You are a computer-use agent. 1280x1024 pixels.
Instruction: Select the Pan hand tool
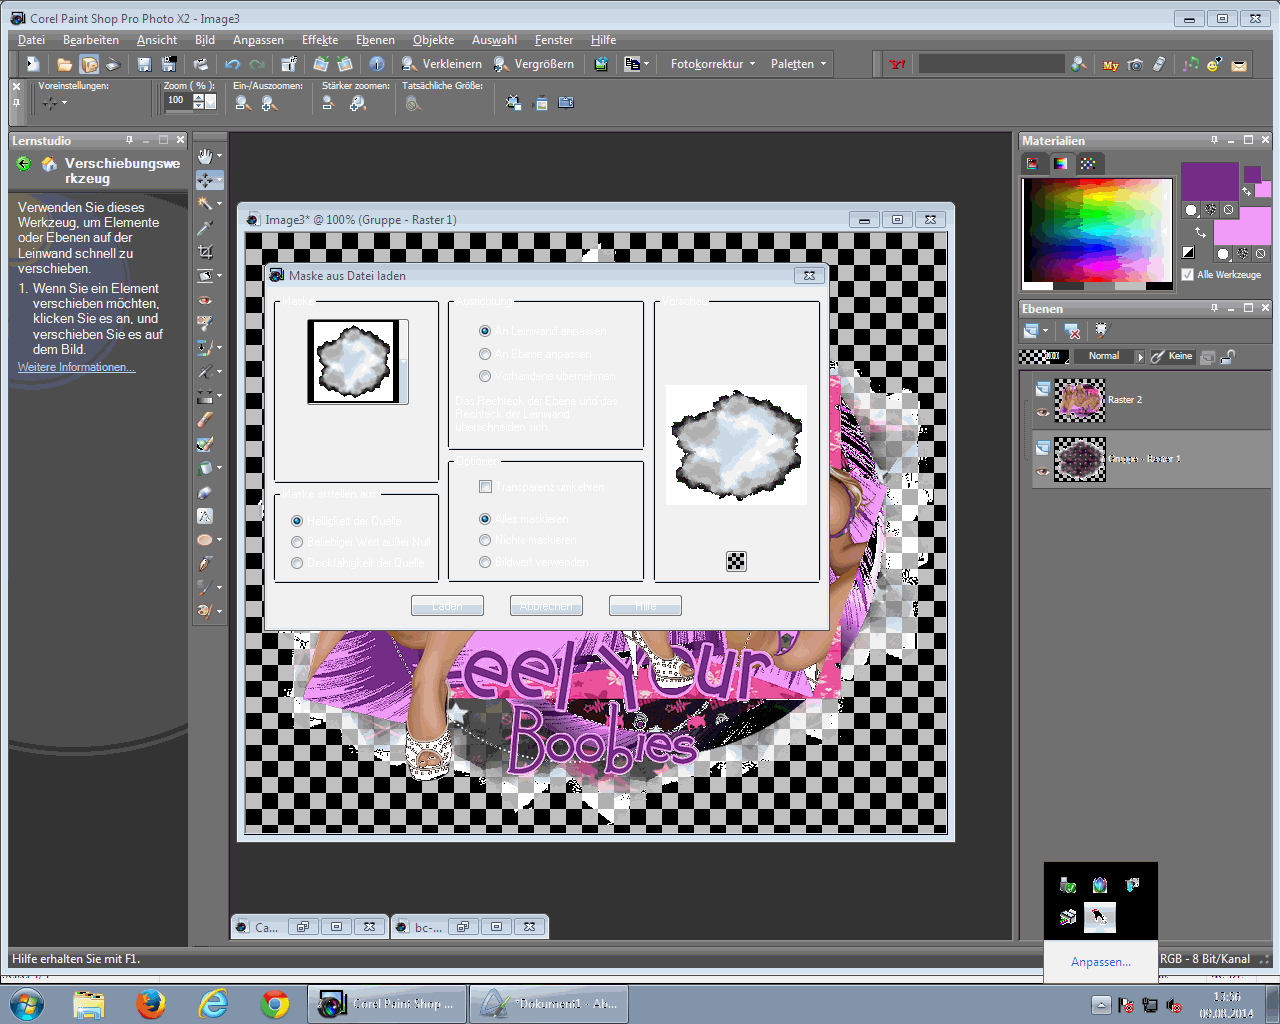(x=204, y=156)
